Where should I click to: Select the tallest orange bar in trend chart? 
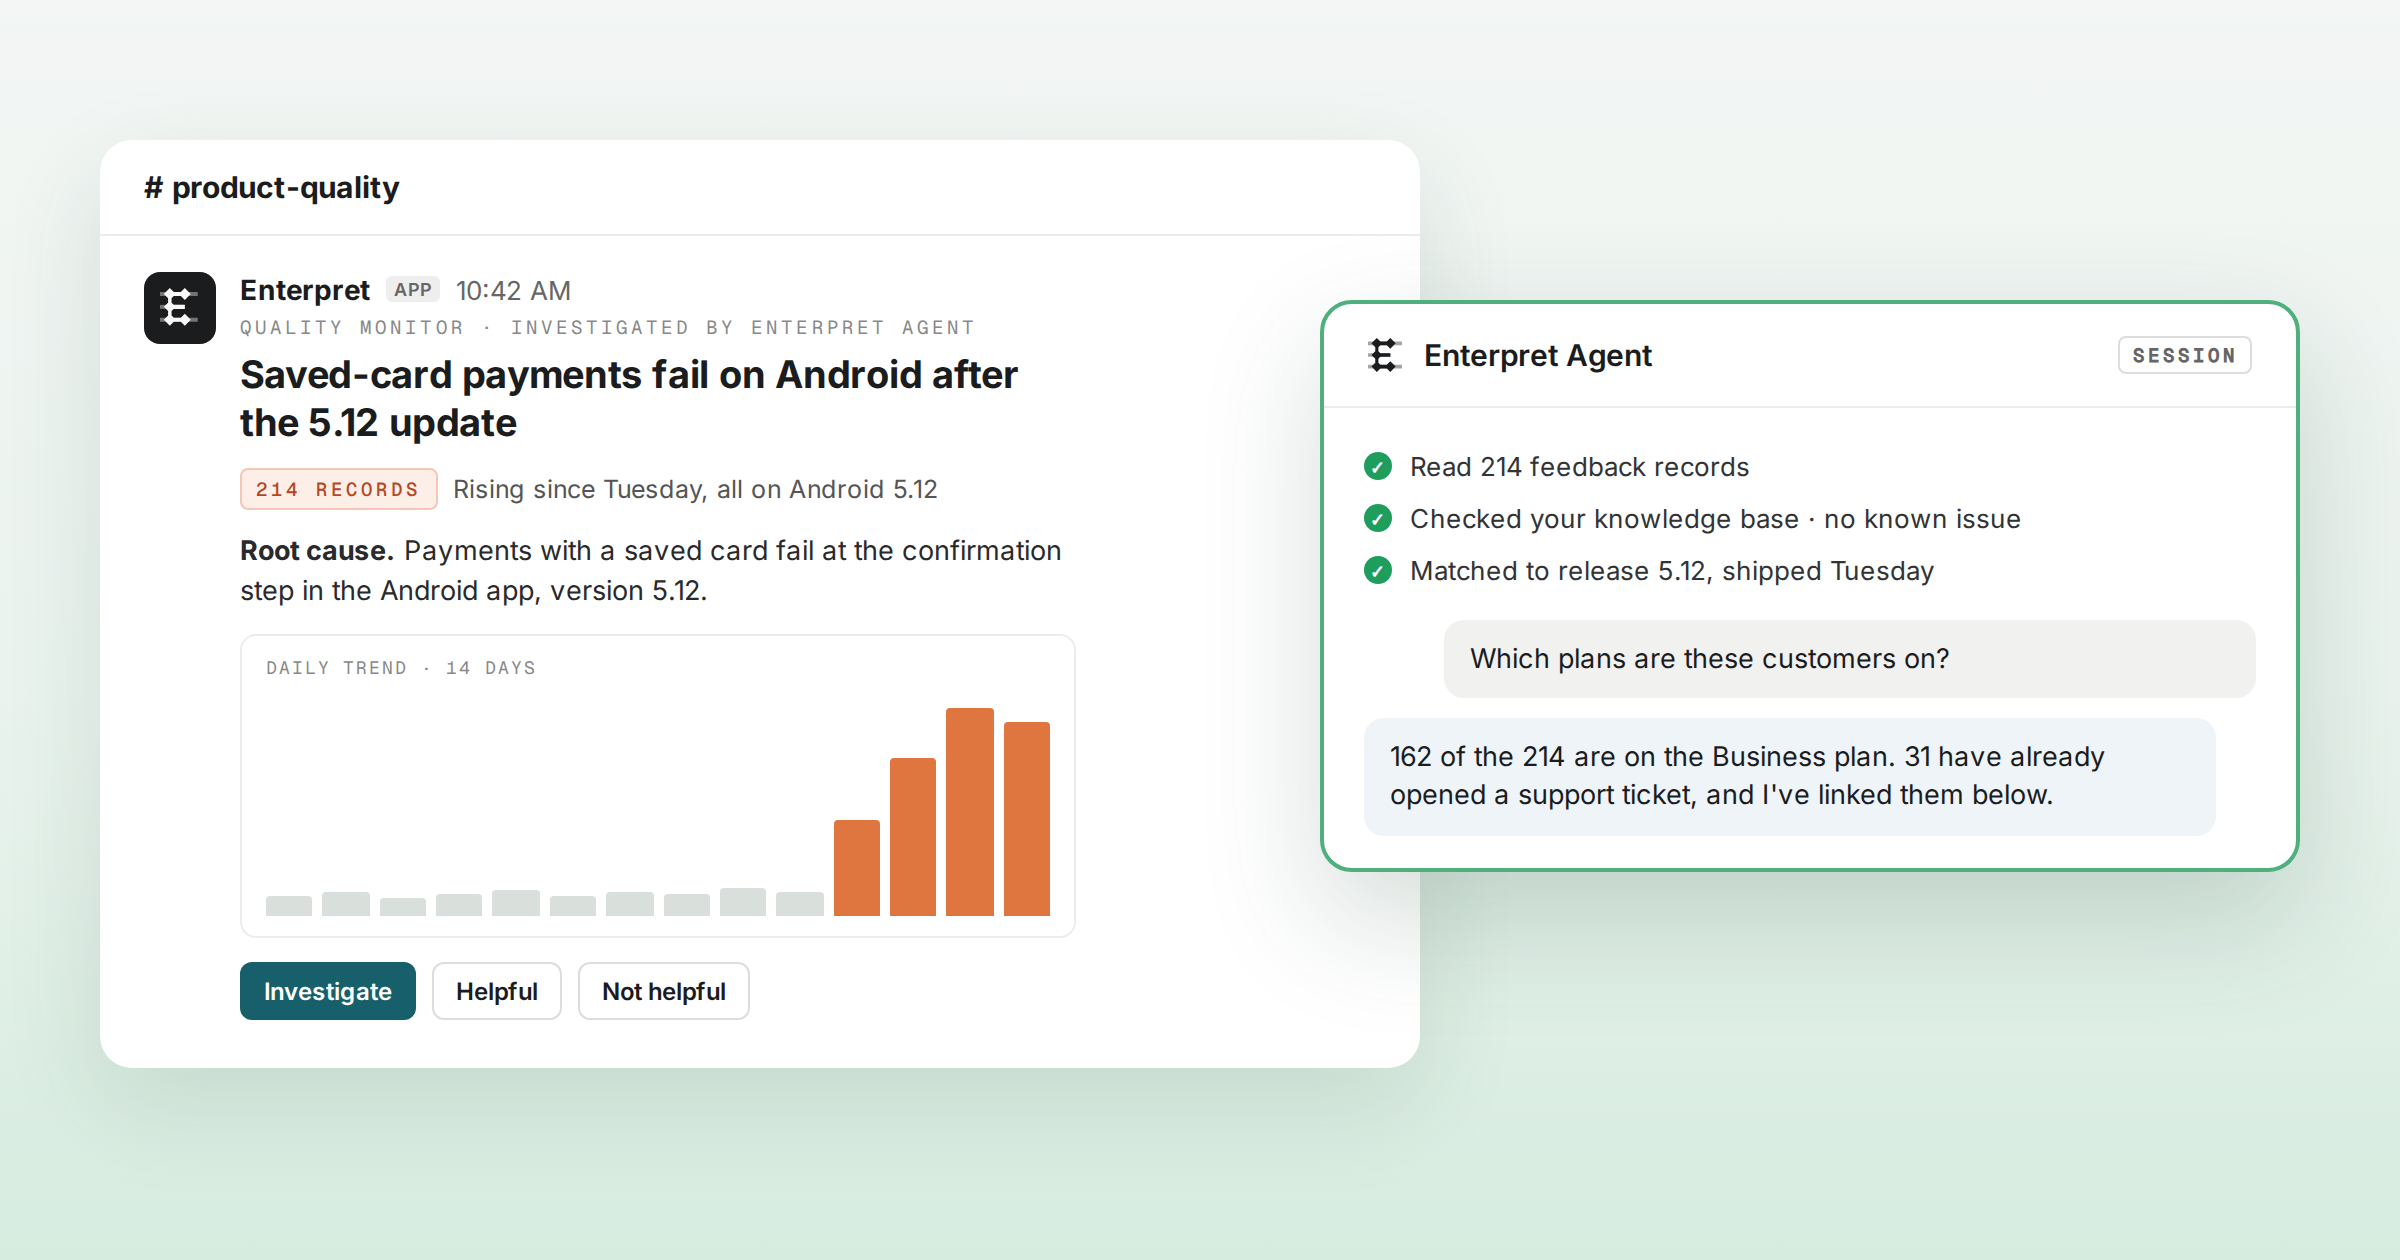tap(970, 812)
